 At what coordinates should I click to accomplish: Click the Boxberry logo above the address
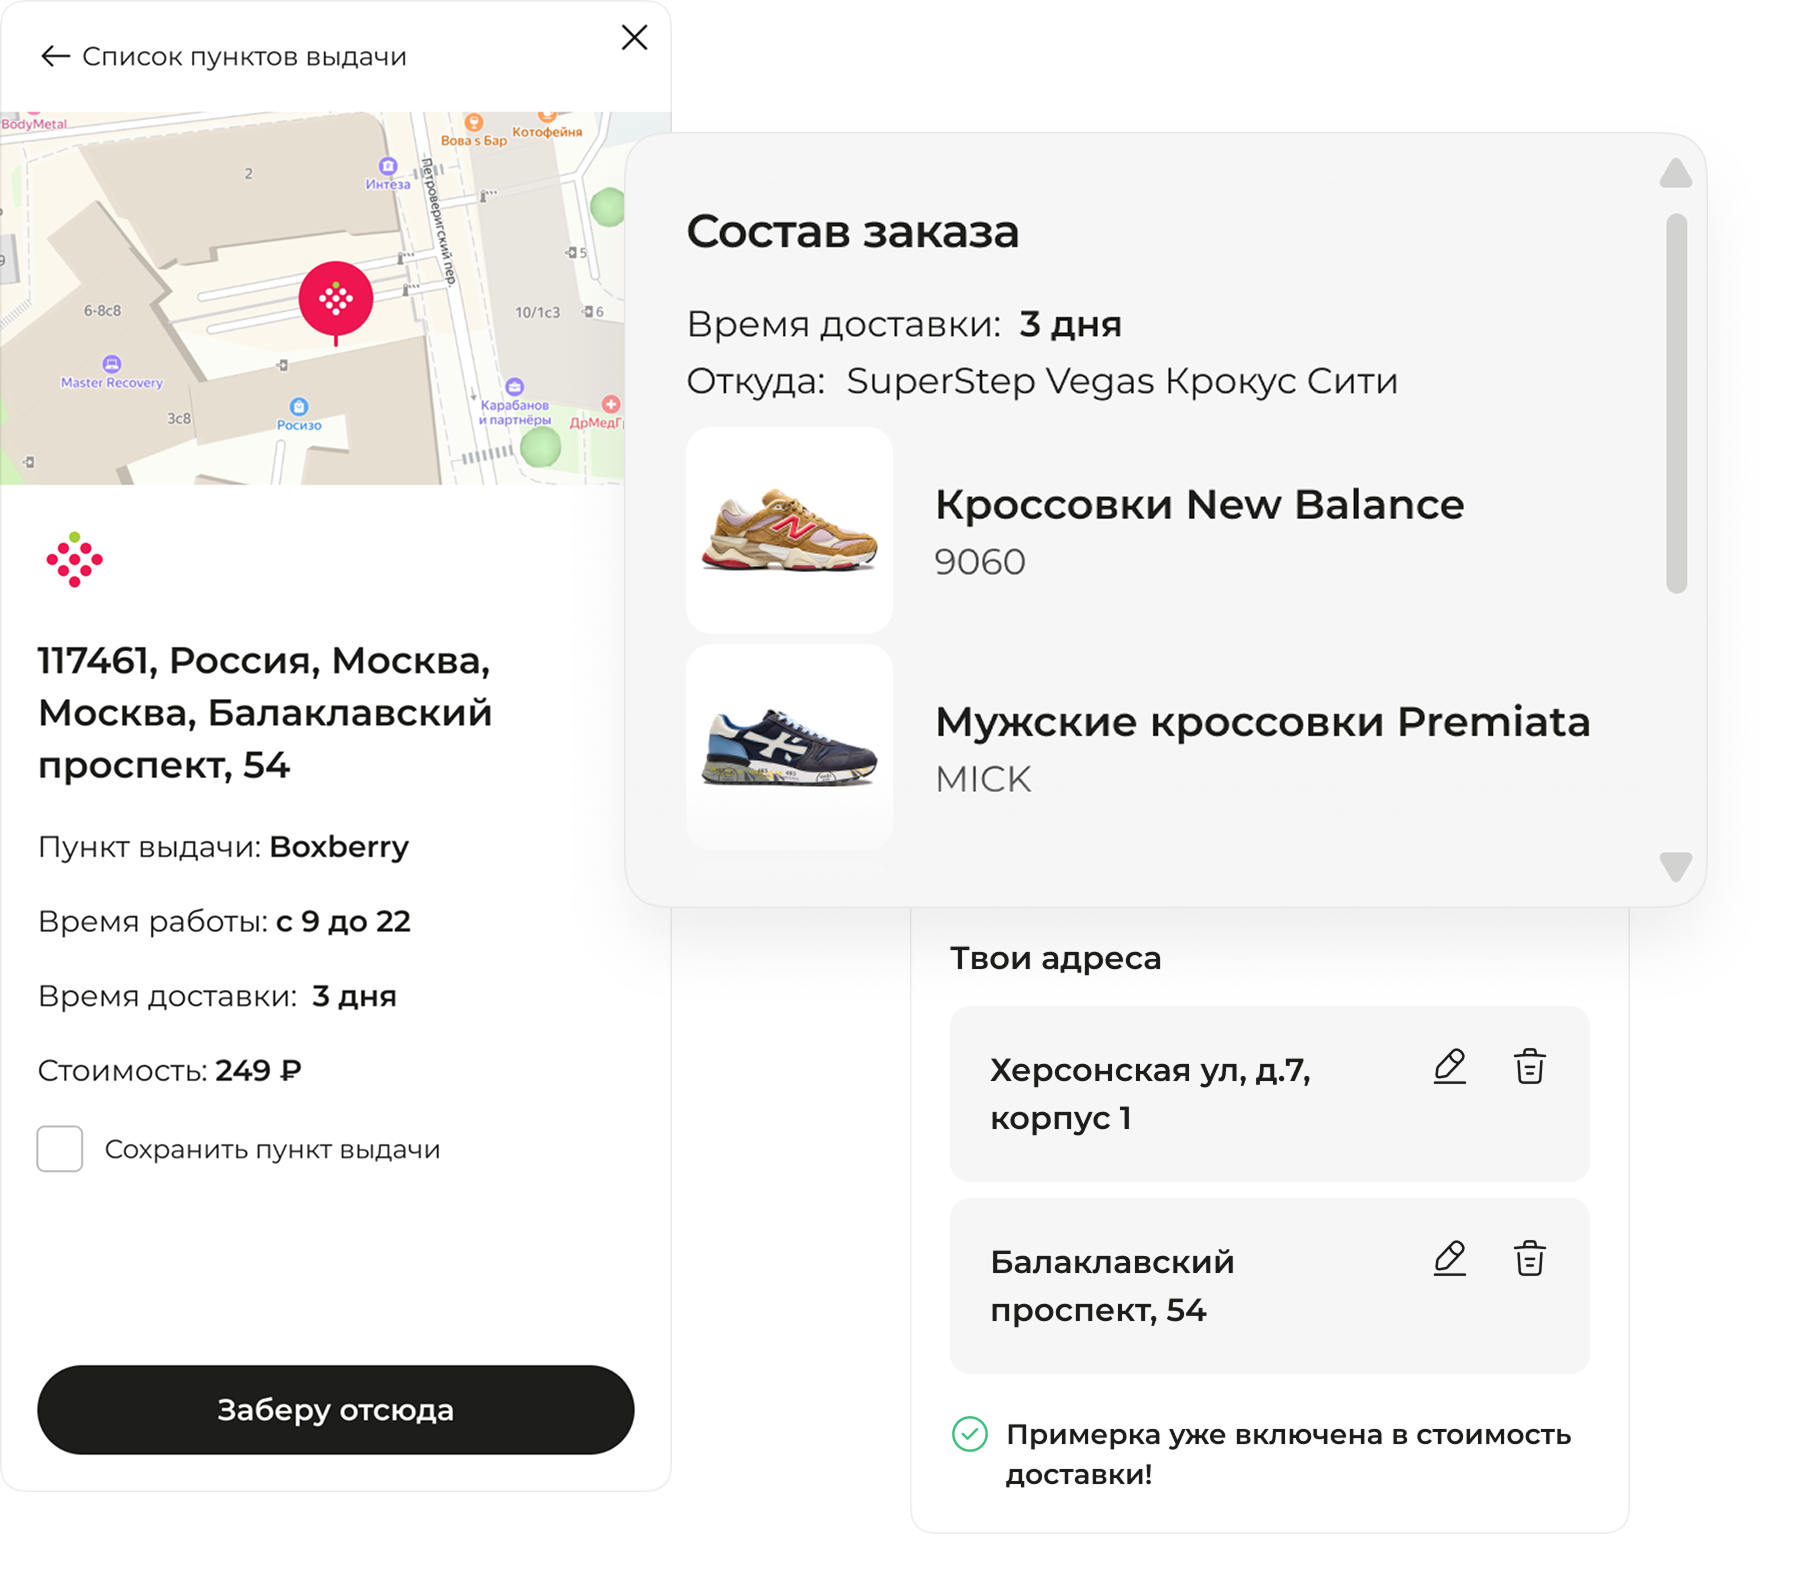point(74,560)
